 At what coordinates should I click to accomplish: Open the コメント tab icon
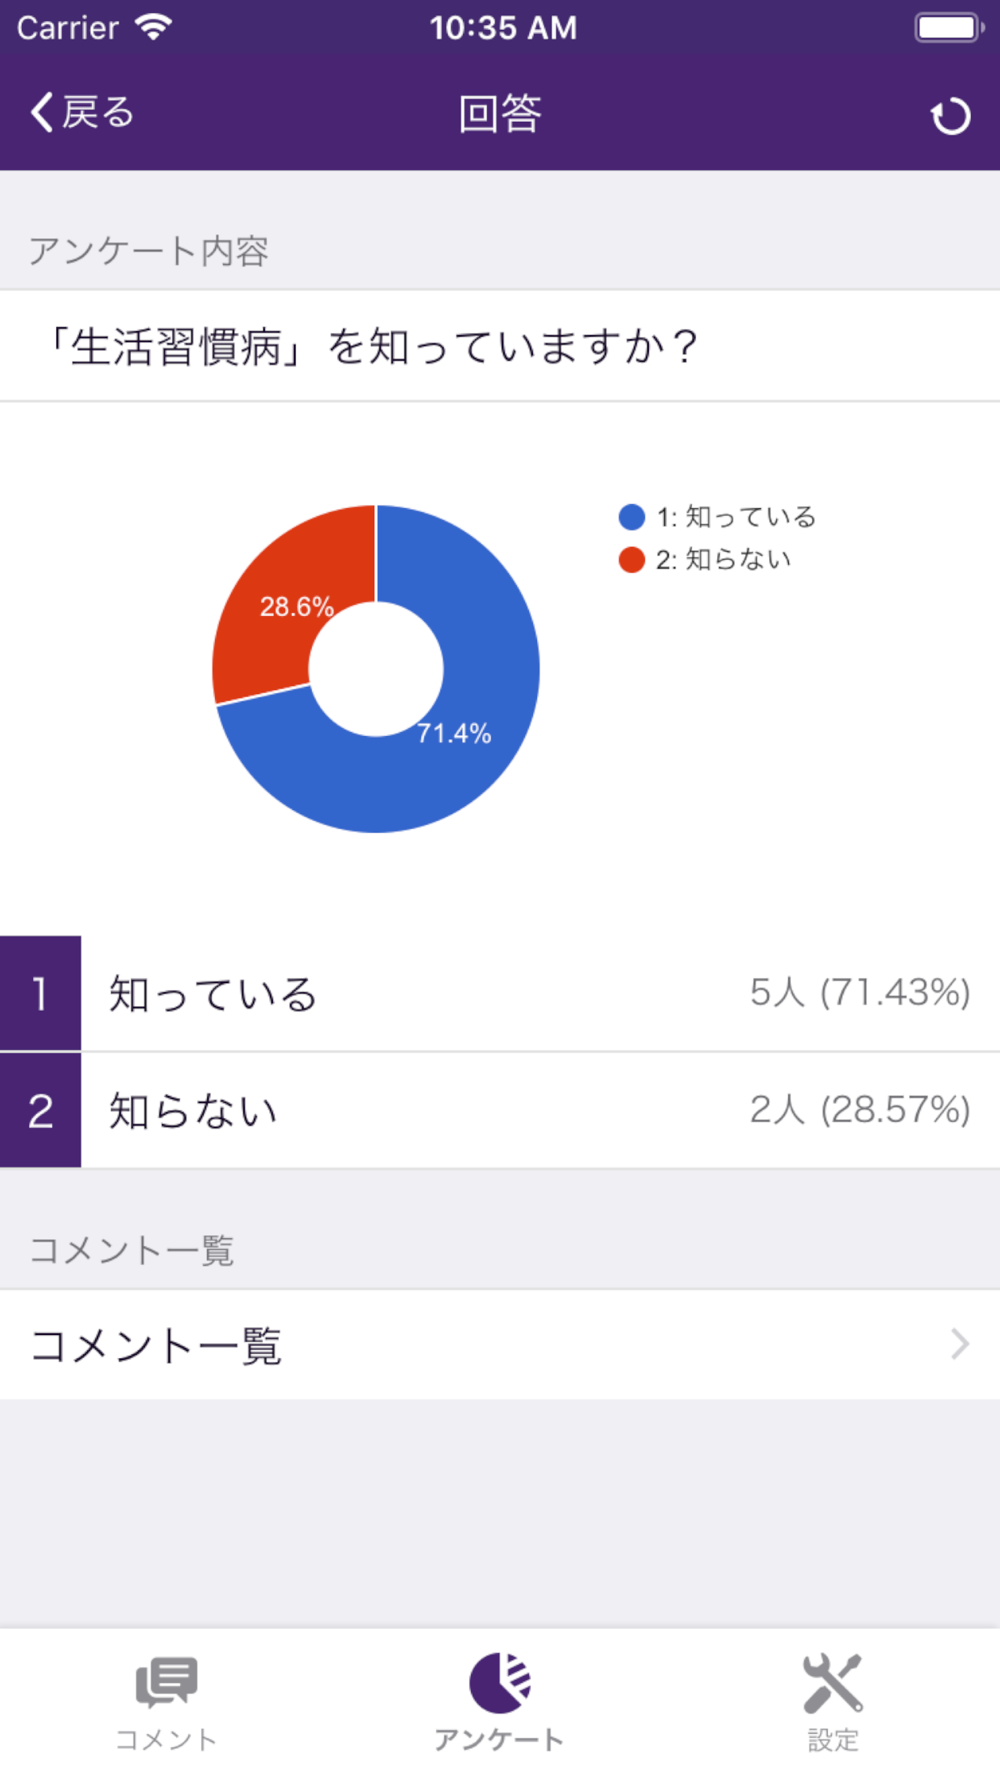(x=166, y=1681)
